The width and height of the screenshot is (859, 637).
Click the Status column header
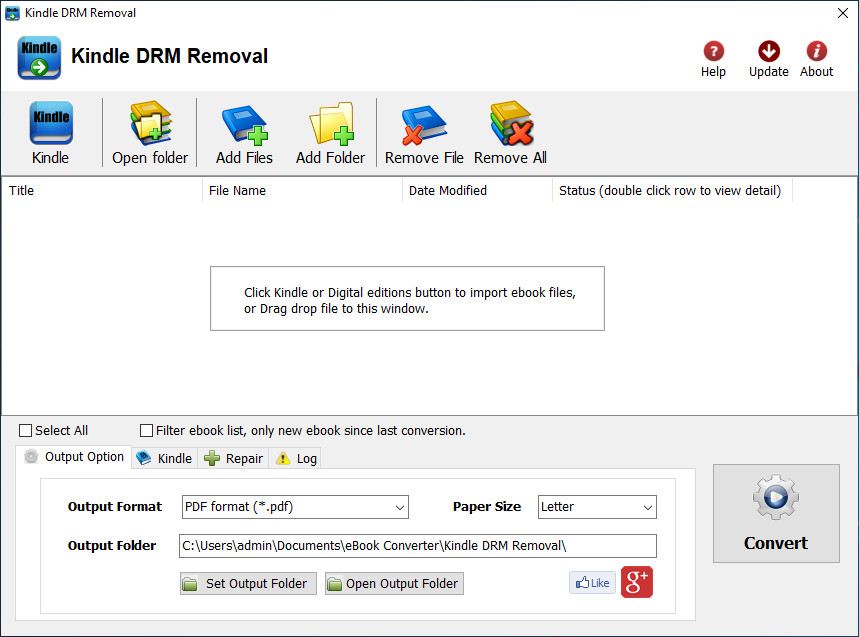coord(672,190)
